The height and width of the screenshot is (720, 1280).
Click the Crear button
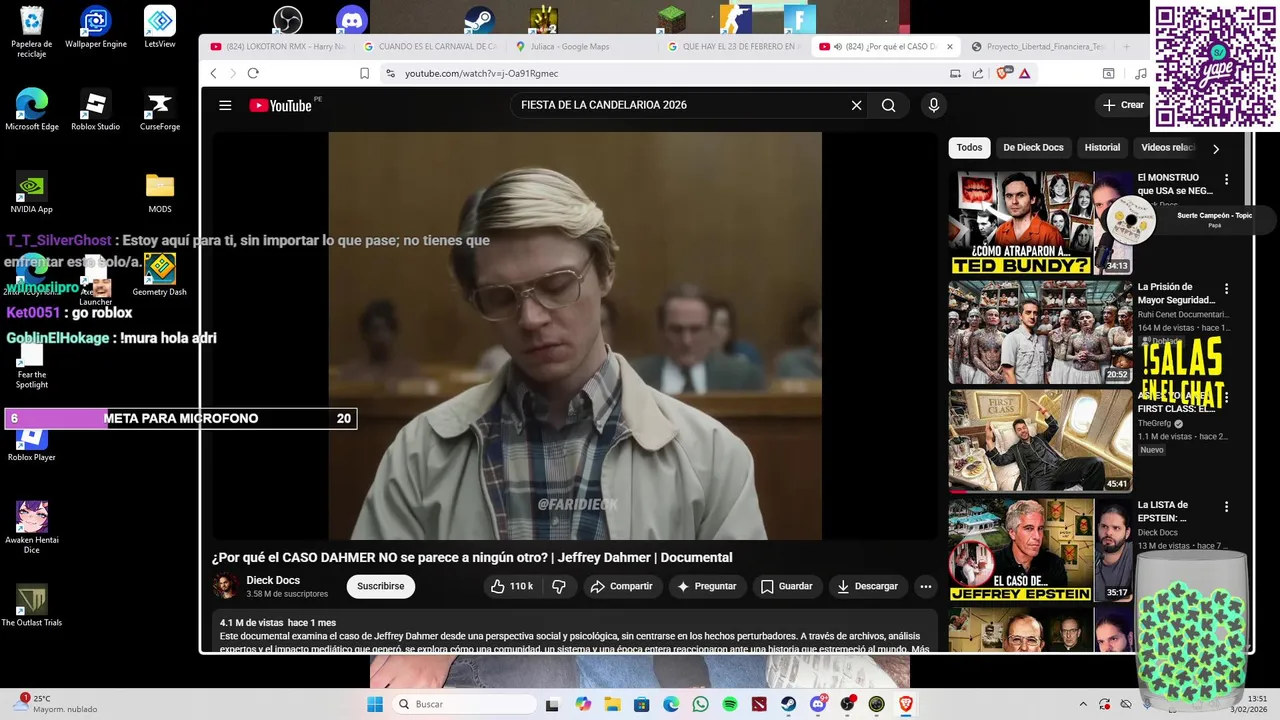click(1123, 105)
